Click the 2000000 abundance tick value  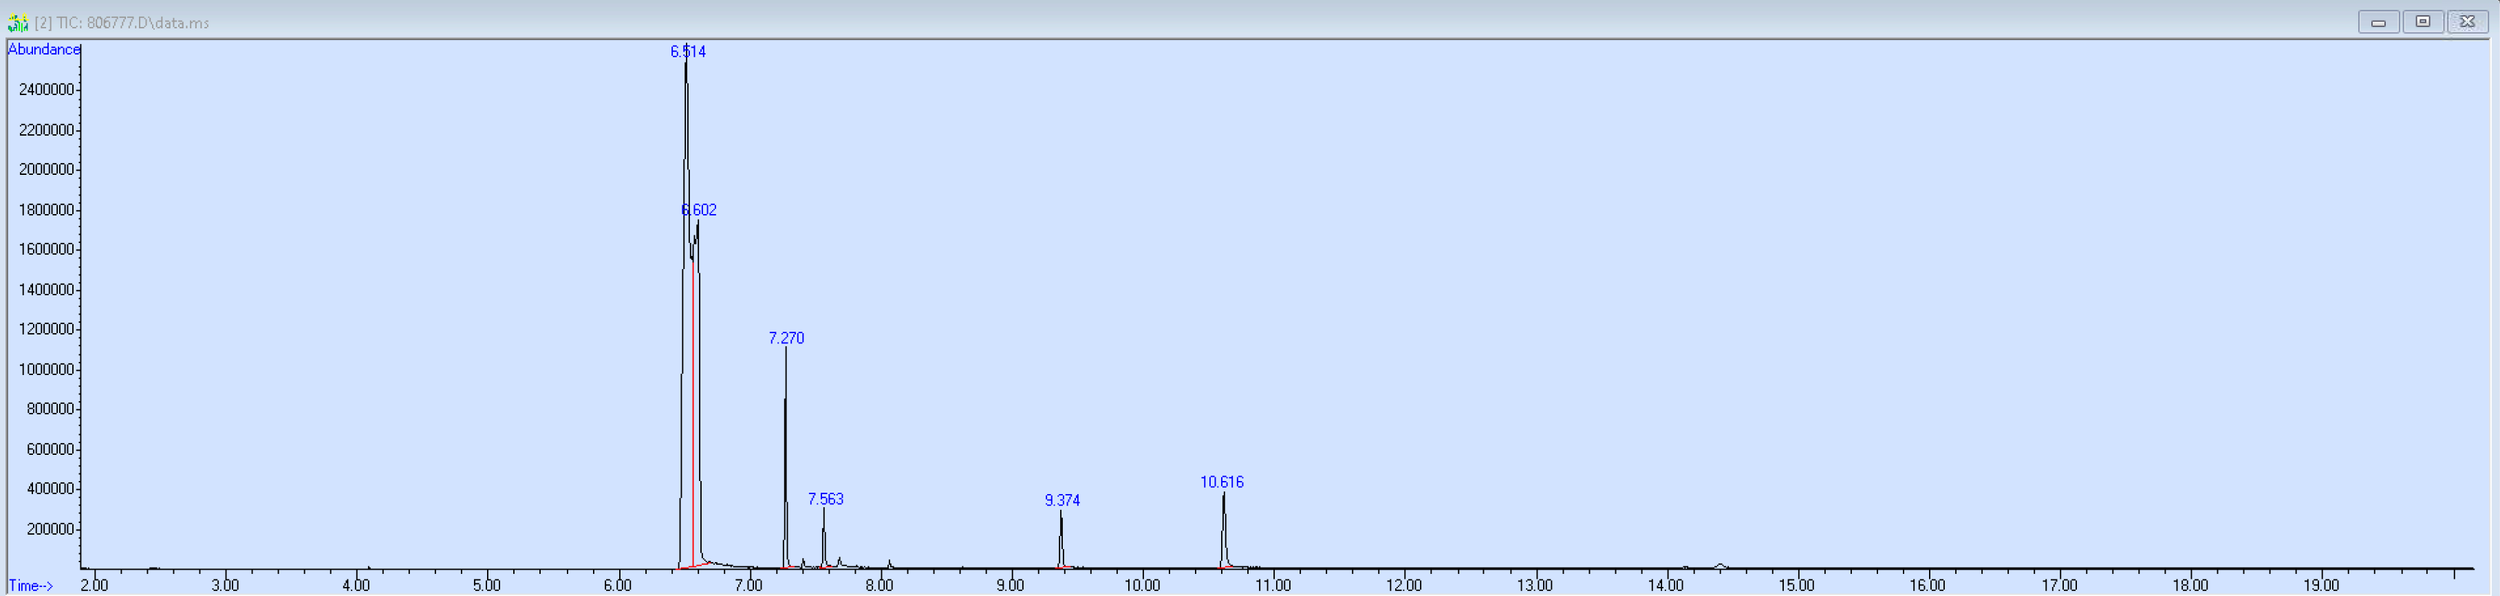coord(46,170)
